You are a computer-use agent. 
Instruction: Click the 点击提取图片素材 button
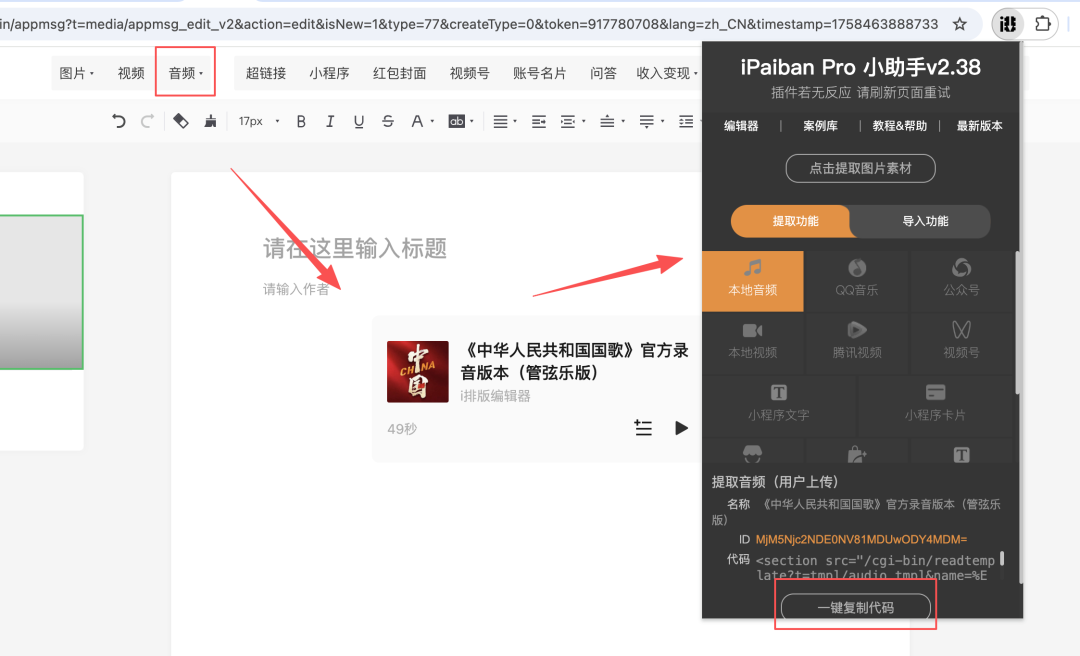tap(860, 168)
